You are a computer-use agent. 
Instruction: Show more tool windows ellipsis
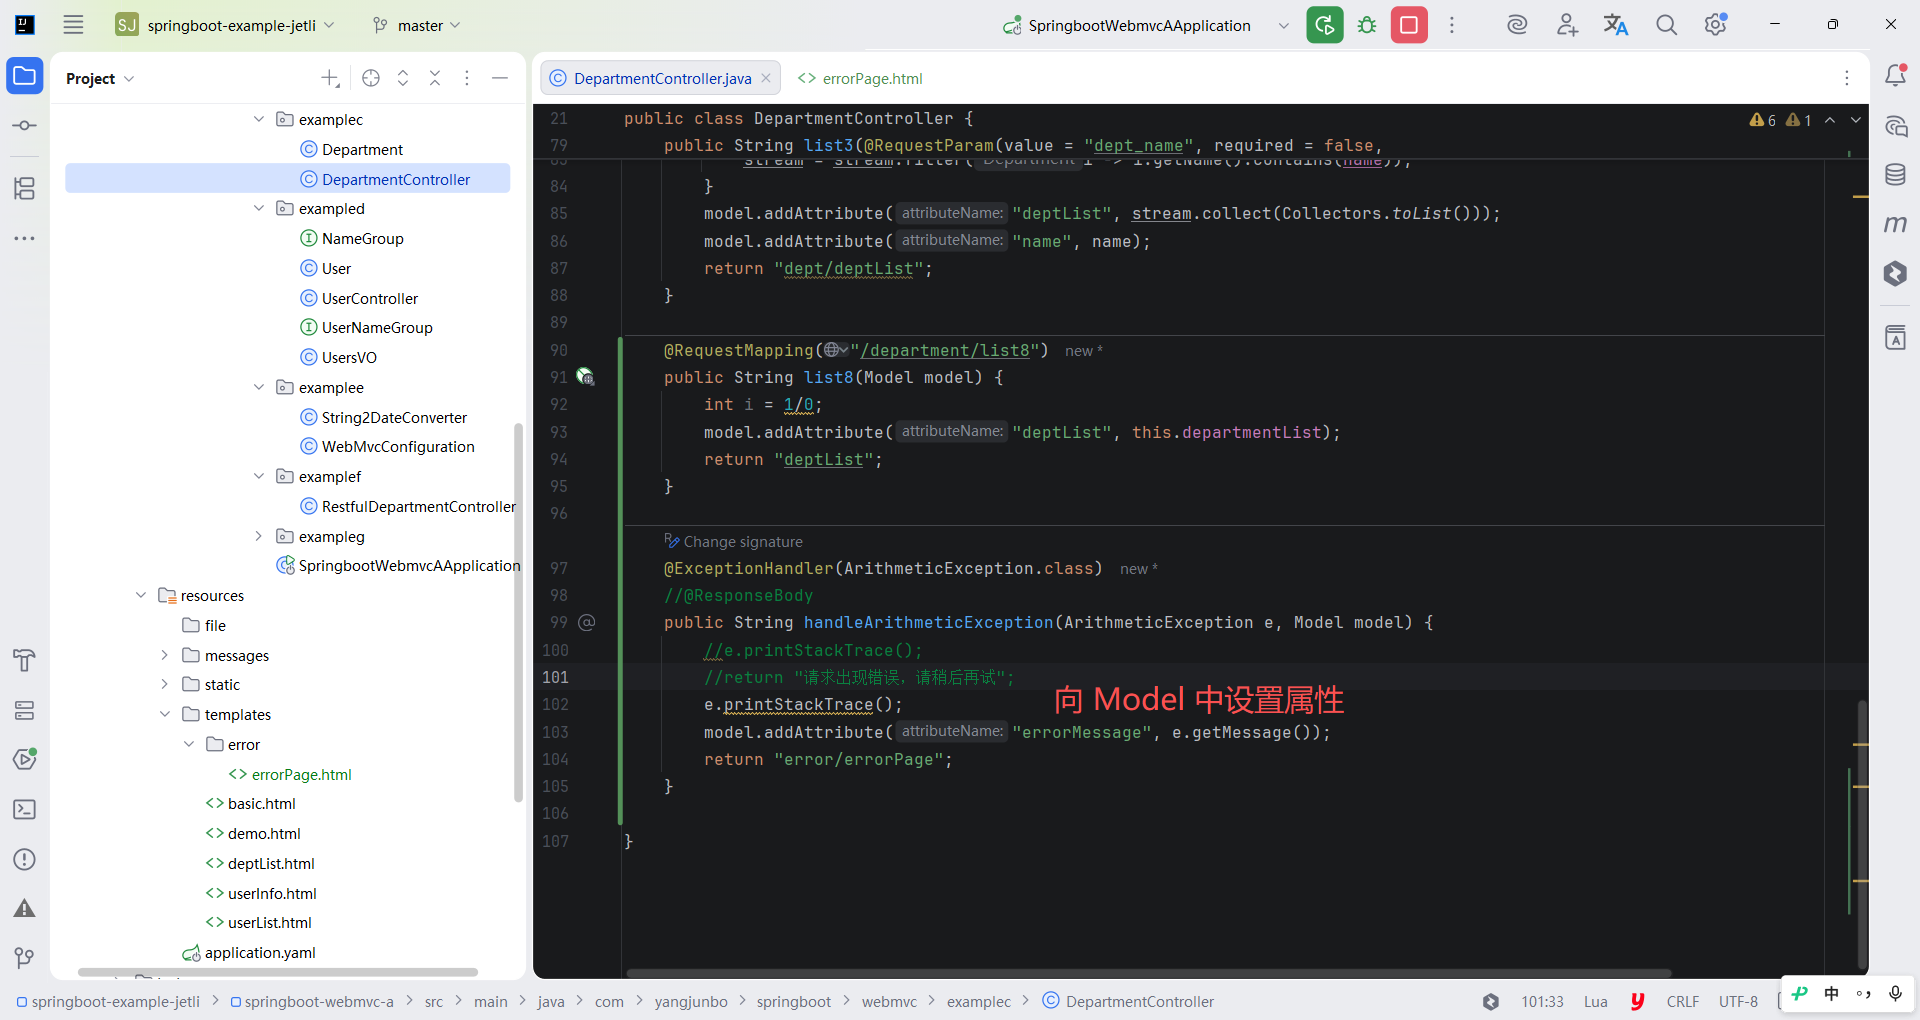25,238
